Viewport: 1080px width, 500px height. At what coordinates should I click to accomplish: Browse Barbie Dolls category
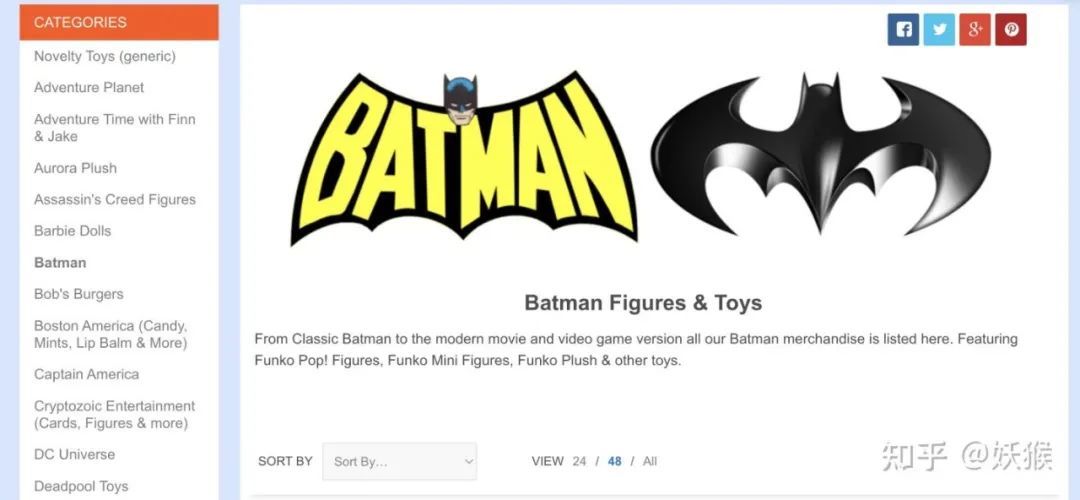[72, 231]
